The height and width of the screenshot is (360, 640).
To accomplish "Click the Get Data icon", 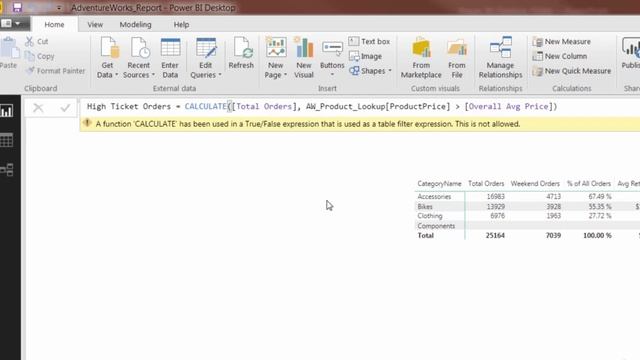I will 109,47.
